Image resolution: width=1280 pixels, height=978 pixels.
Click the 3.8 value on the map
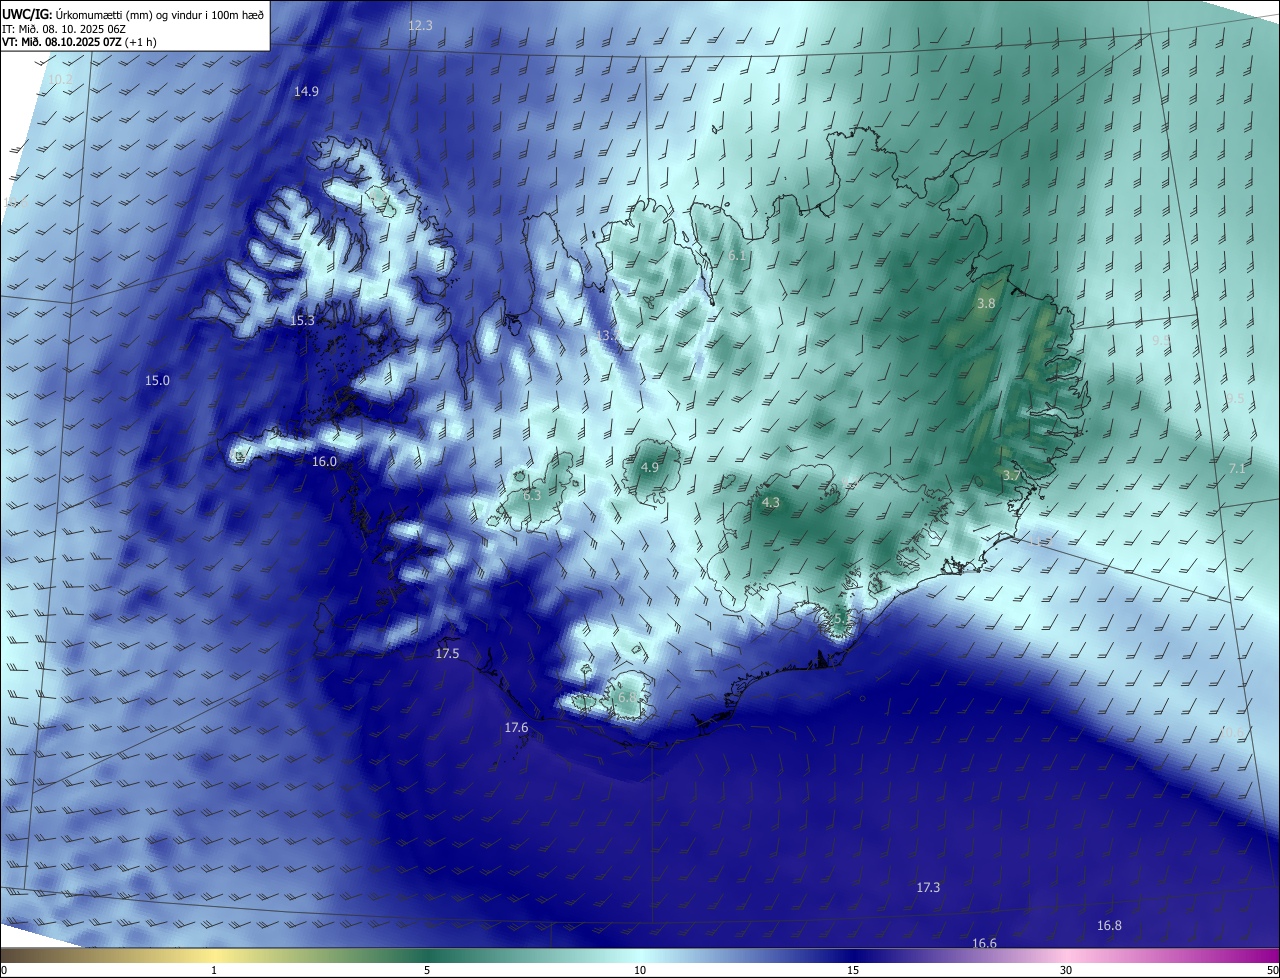click(986, 303)
